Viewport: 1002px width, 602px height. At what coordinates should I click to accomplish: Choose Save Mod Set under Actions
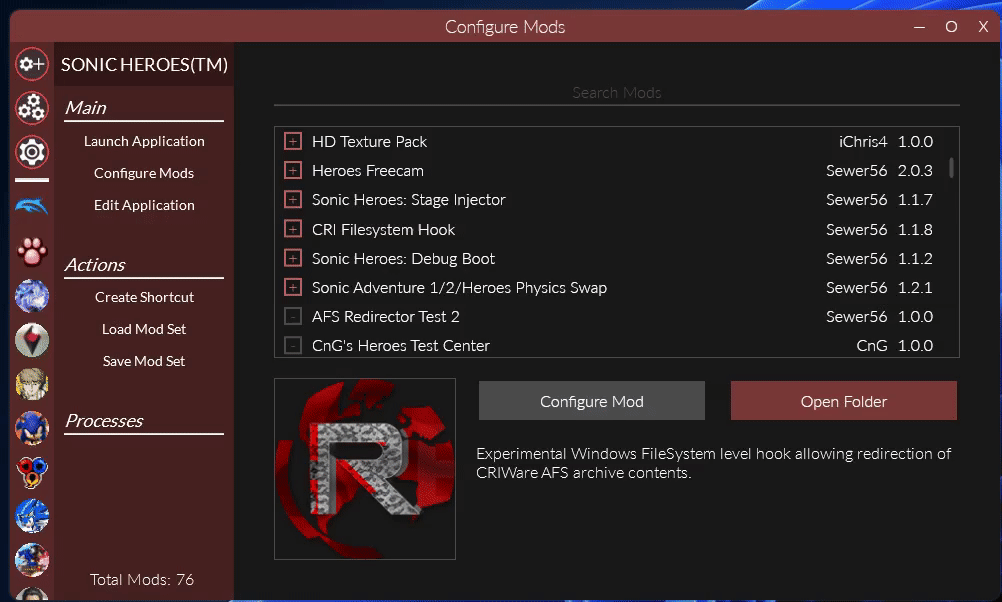144,361
